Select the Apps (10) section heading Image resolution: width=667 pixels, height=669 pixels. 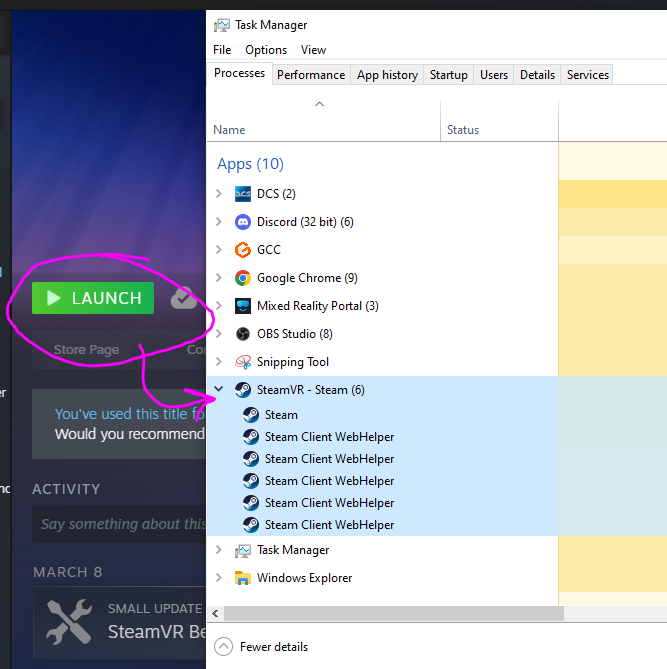click(250, 164)
